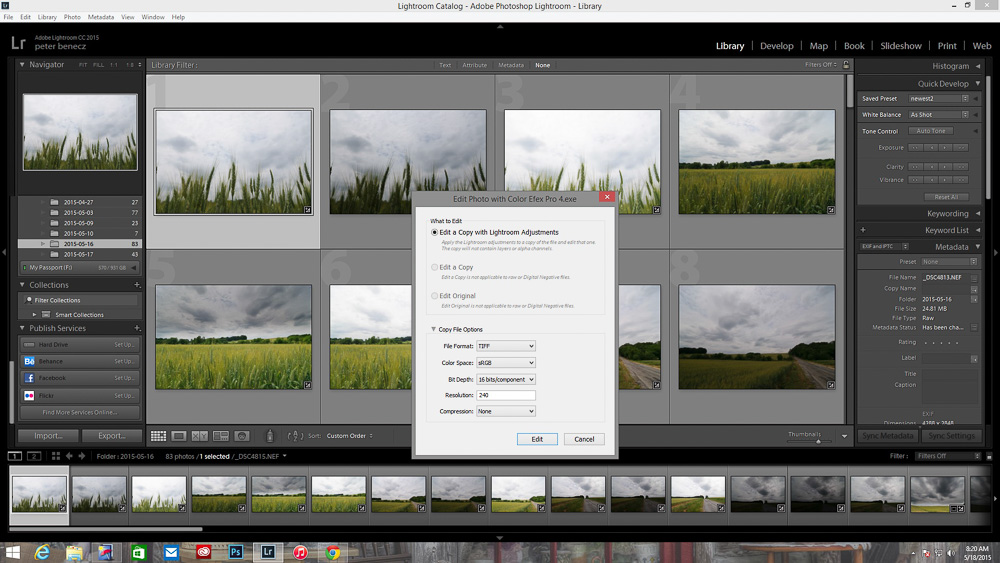
Task: Click the Flickr publish service icon
Action: 29,395
